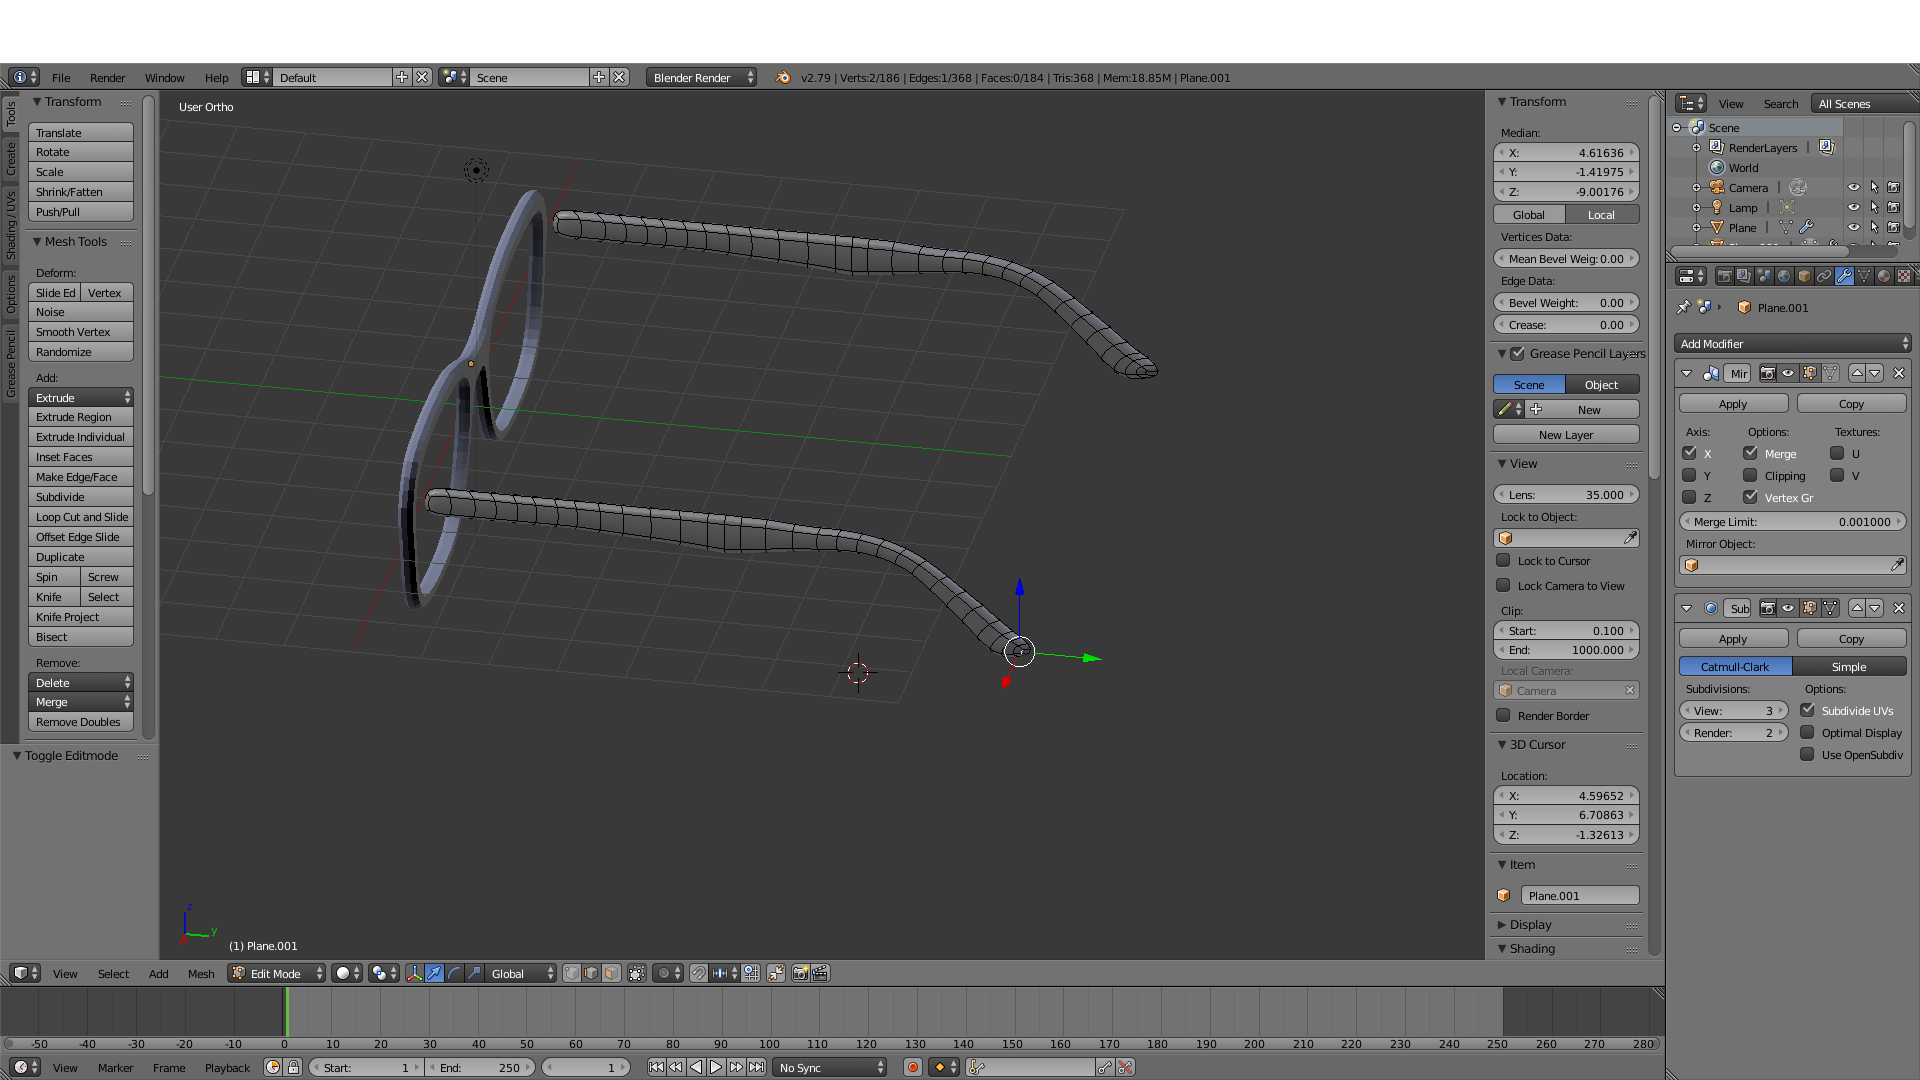Viewport: 1920px width, 1080px height.
Task: Hide the Lamp via its eye icon
Action: point(1853,207)
